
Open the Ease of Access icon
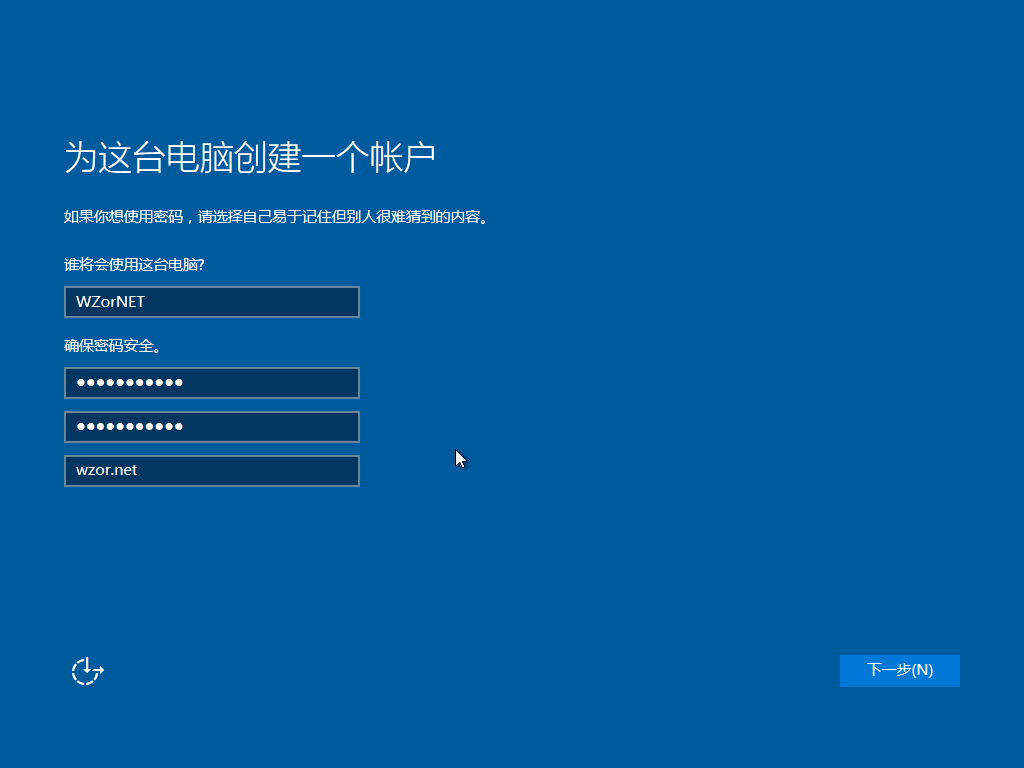pos(87,671)
